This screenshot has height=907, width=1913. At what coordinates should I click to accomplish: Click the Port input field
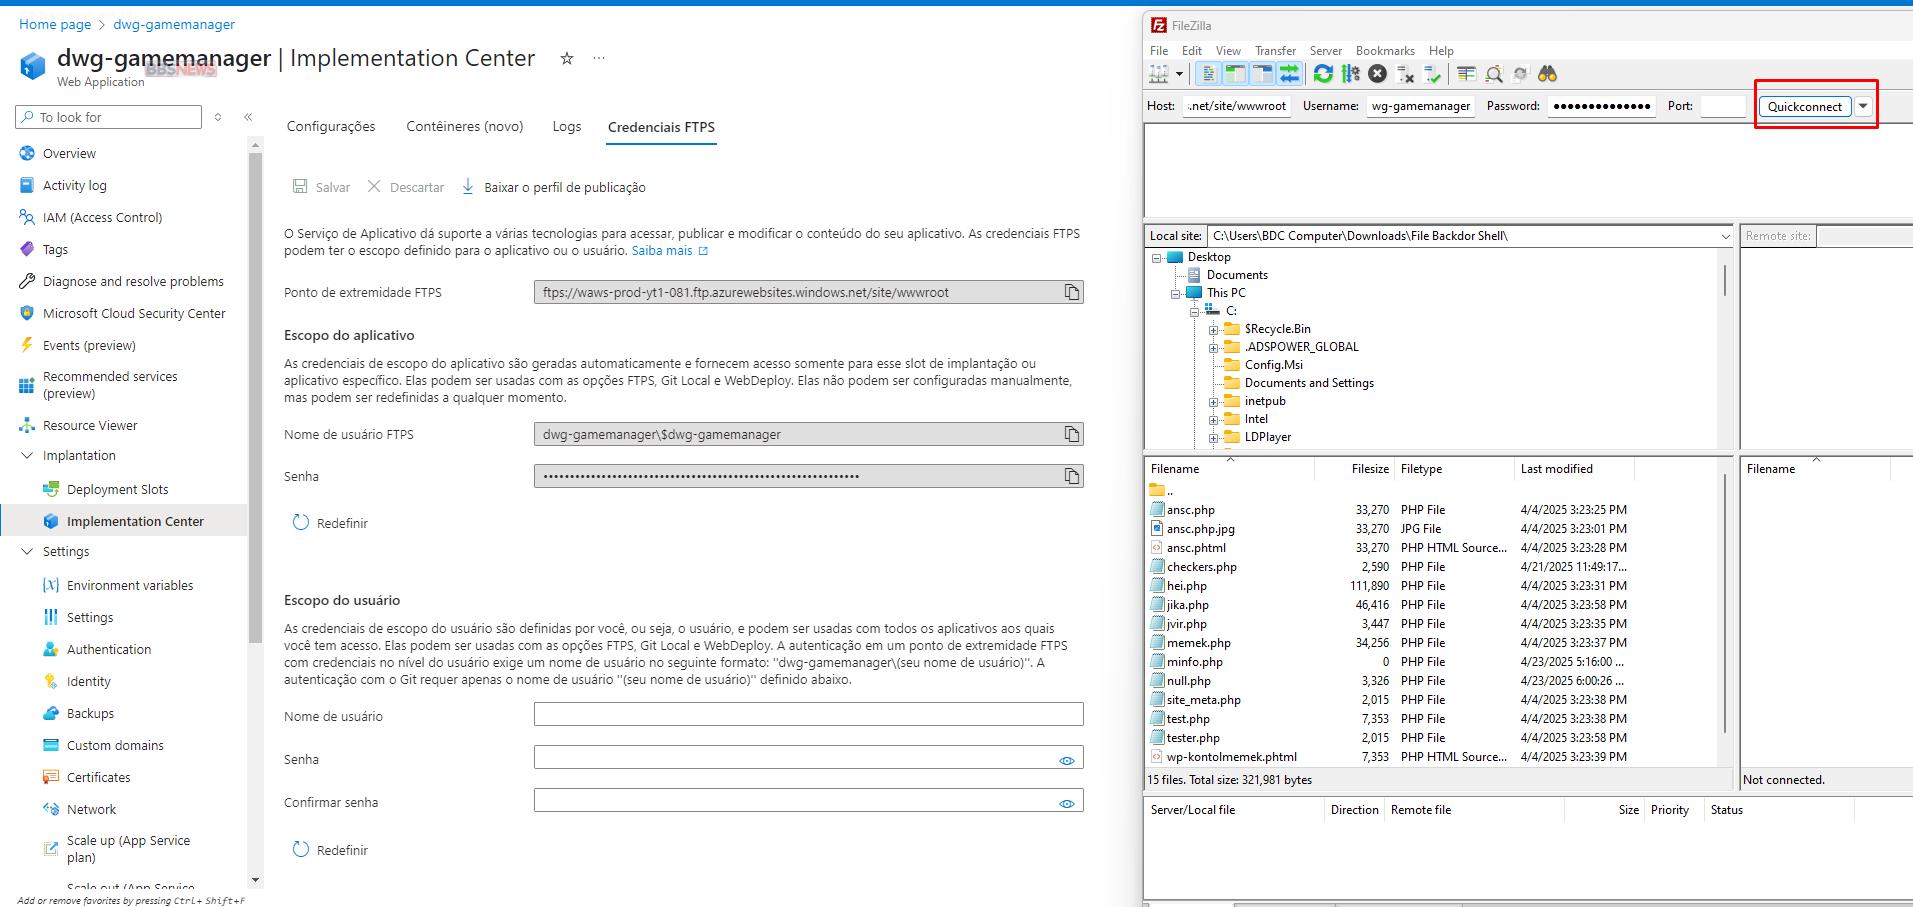point(1722,106)
